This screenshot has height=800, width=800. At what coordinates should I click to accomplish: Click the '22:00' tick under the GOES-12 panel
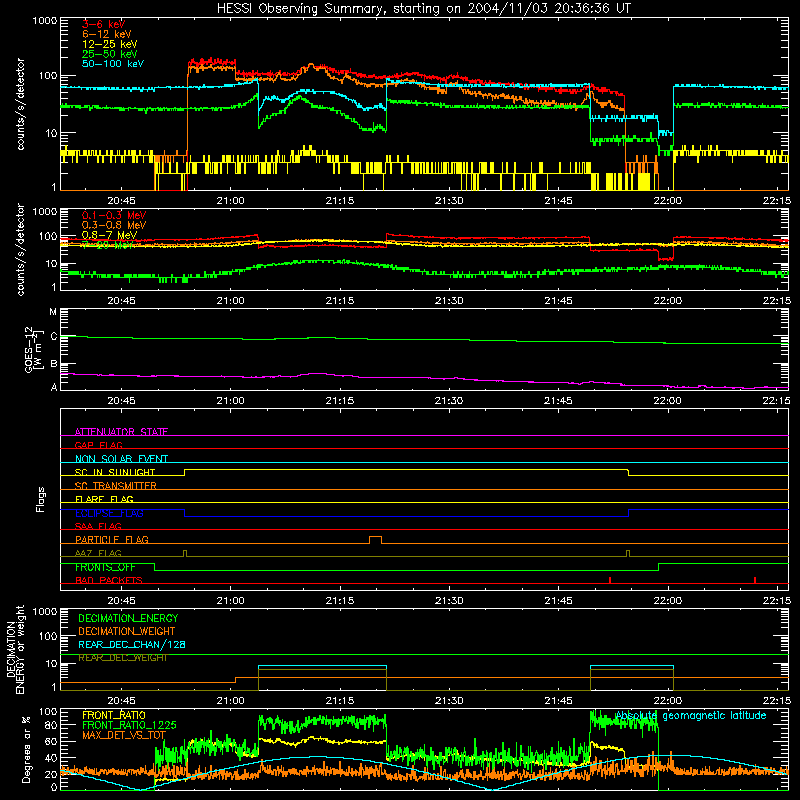[667, 401]
